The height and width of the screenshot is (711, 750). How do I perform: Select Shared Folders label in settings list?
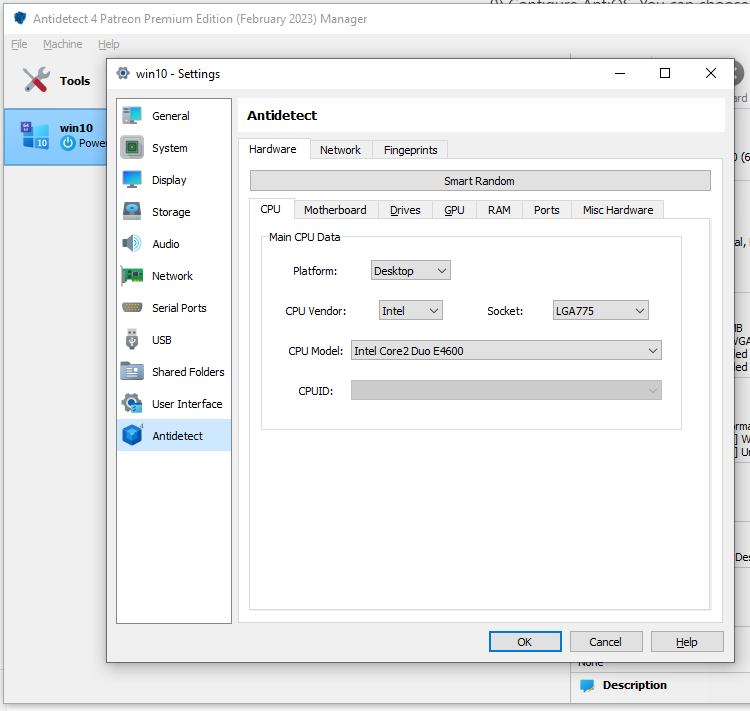188,372
